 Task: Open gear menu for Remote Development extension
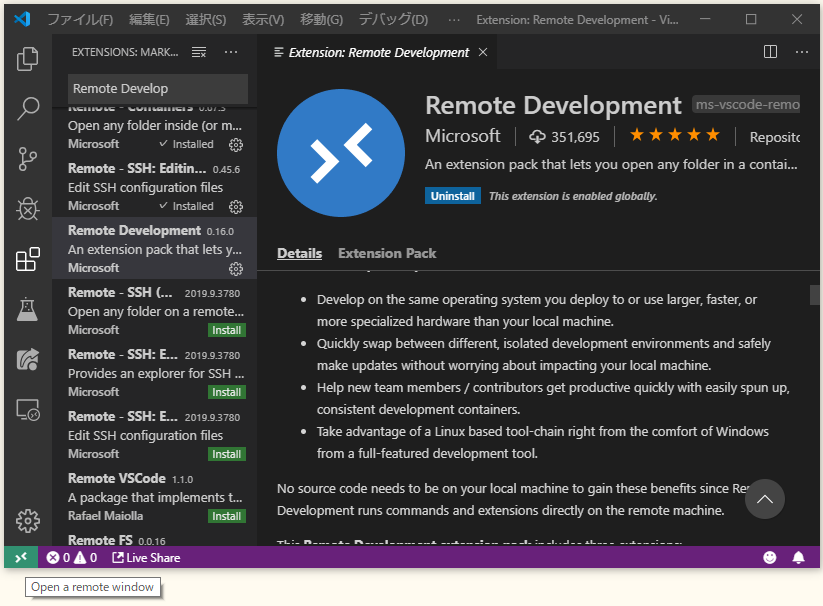pos(236,269)
